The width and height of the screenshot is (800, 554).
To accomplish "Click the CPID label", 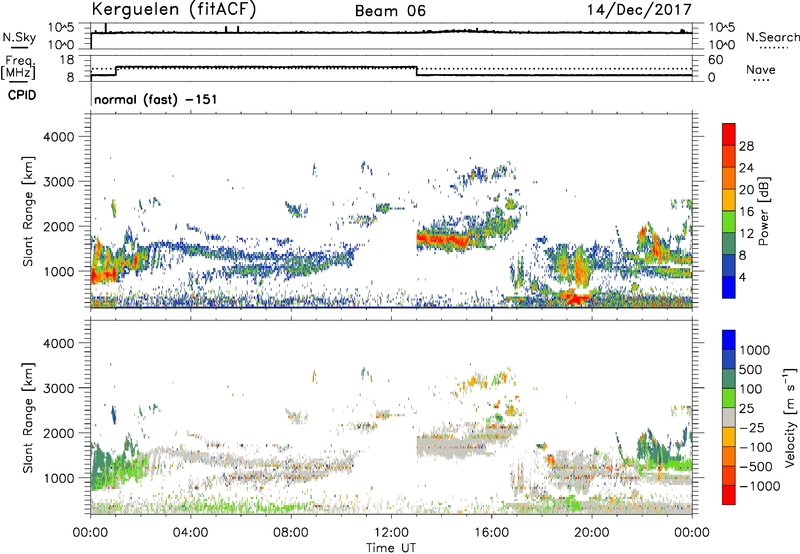I will click(x=22, y=95).
